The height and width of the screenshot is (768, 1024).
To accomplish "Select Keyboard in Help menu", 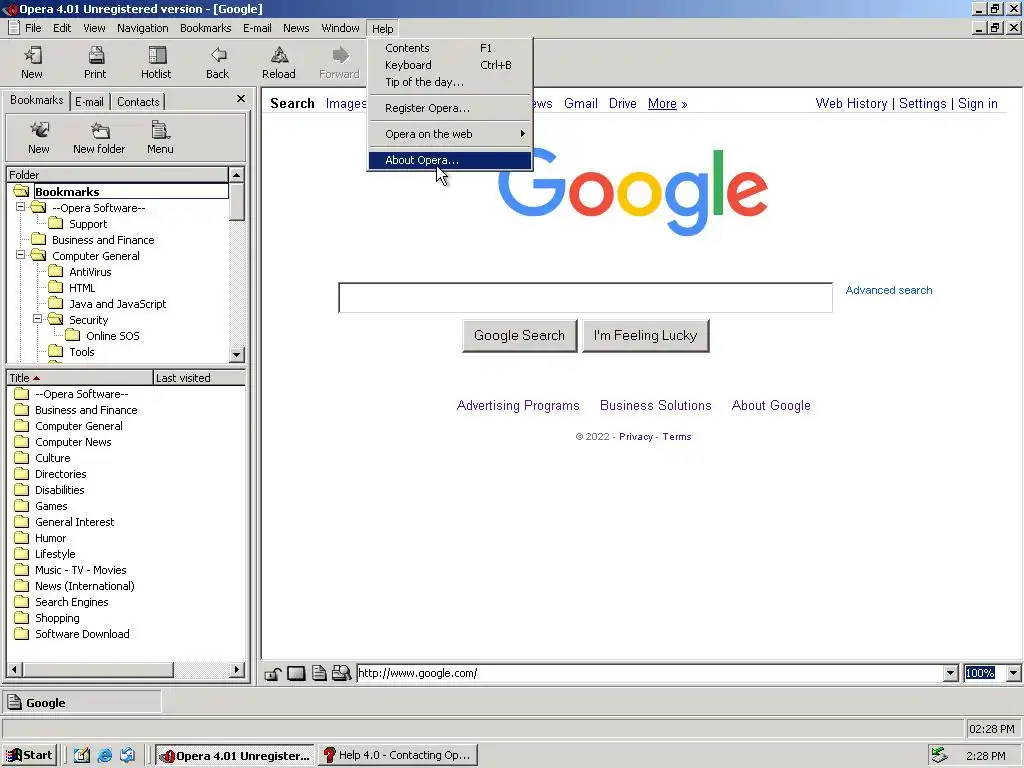I will pyautogui.click(x=450, y=65).
